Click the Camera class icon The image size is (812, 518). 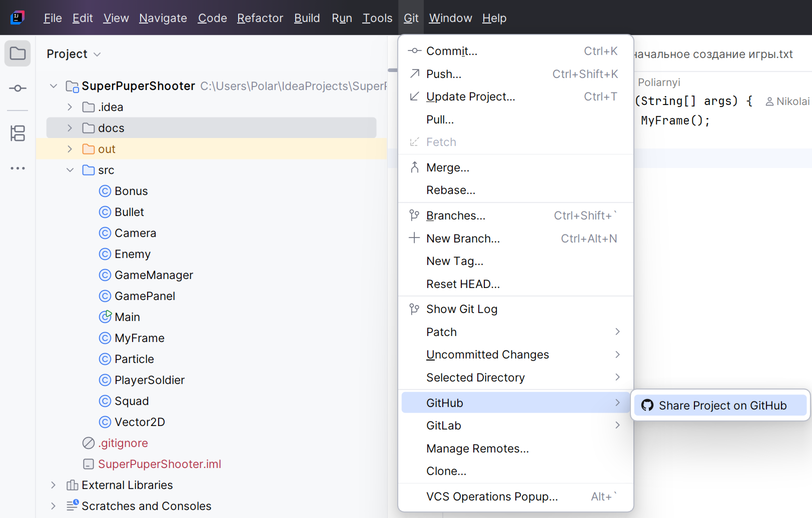105,233
